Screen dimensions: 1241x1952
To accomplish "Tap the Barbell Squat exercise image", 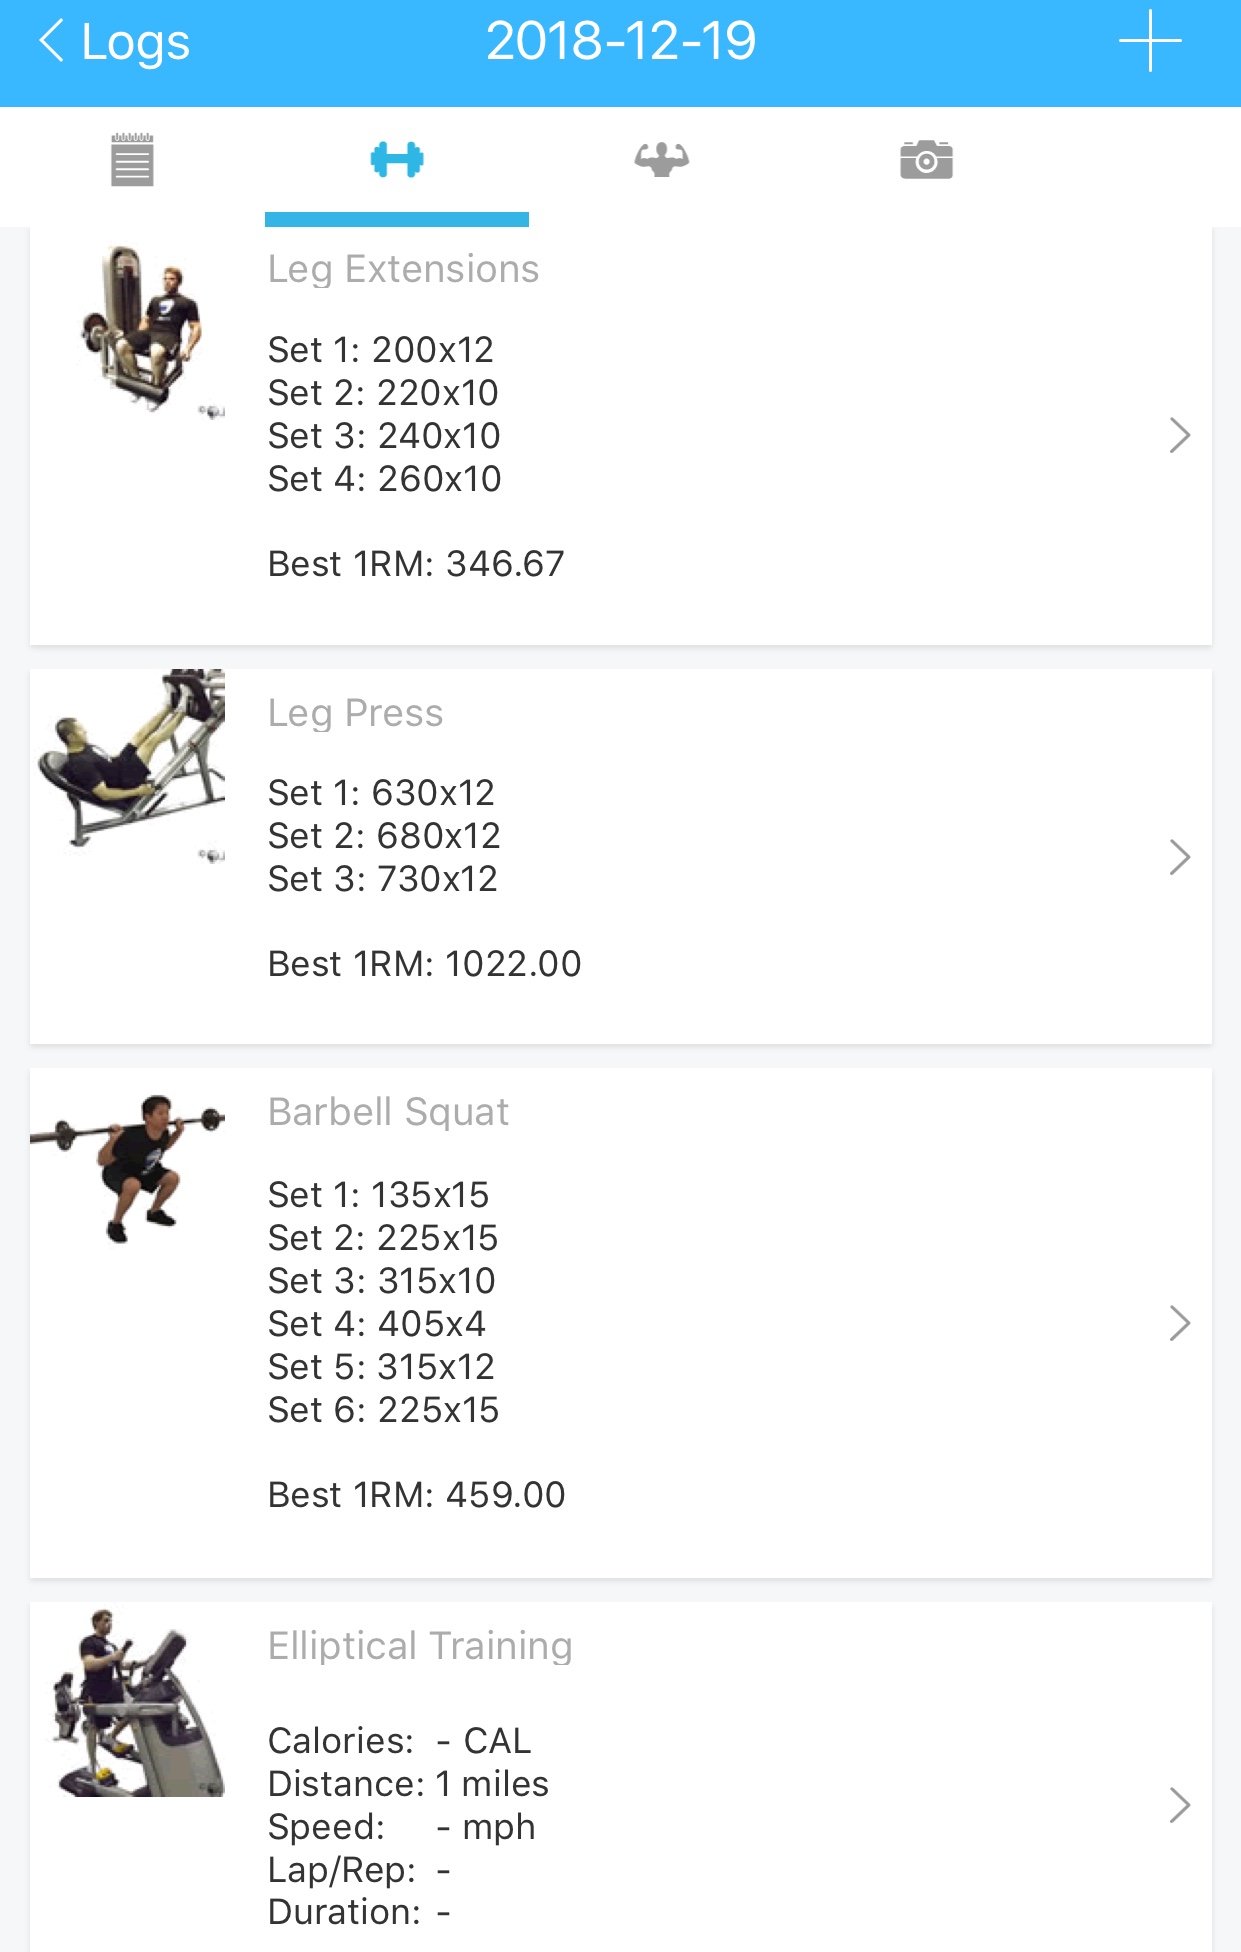I will tap(130, 1165).
